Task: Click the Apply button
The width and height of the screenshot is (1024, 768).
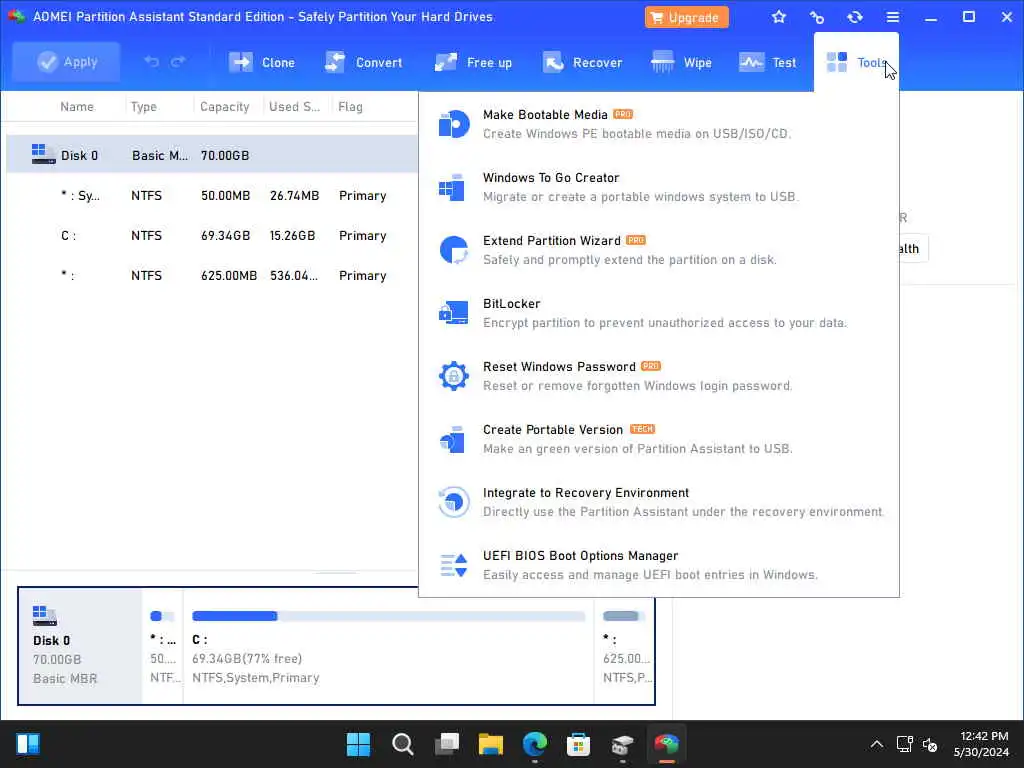Action: pos(66,62)
